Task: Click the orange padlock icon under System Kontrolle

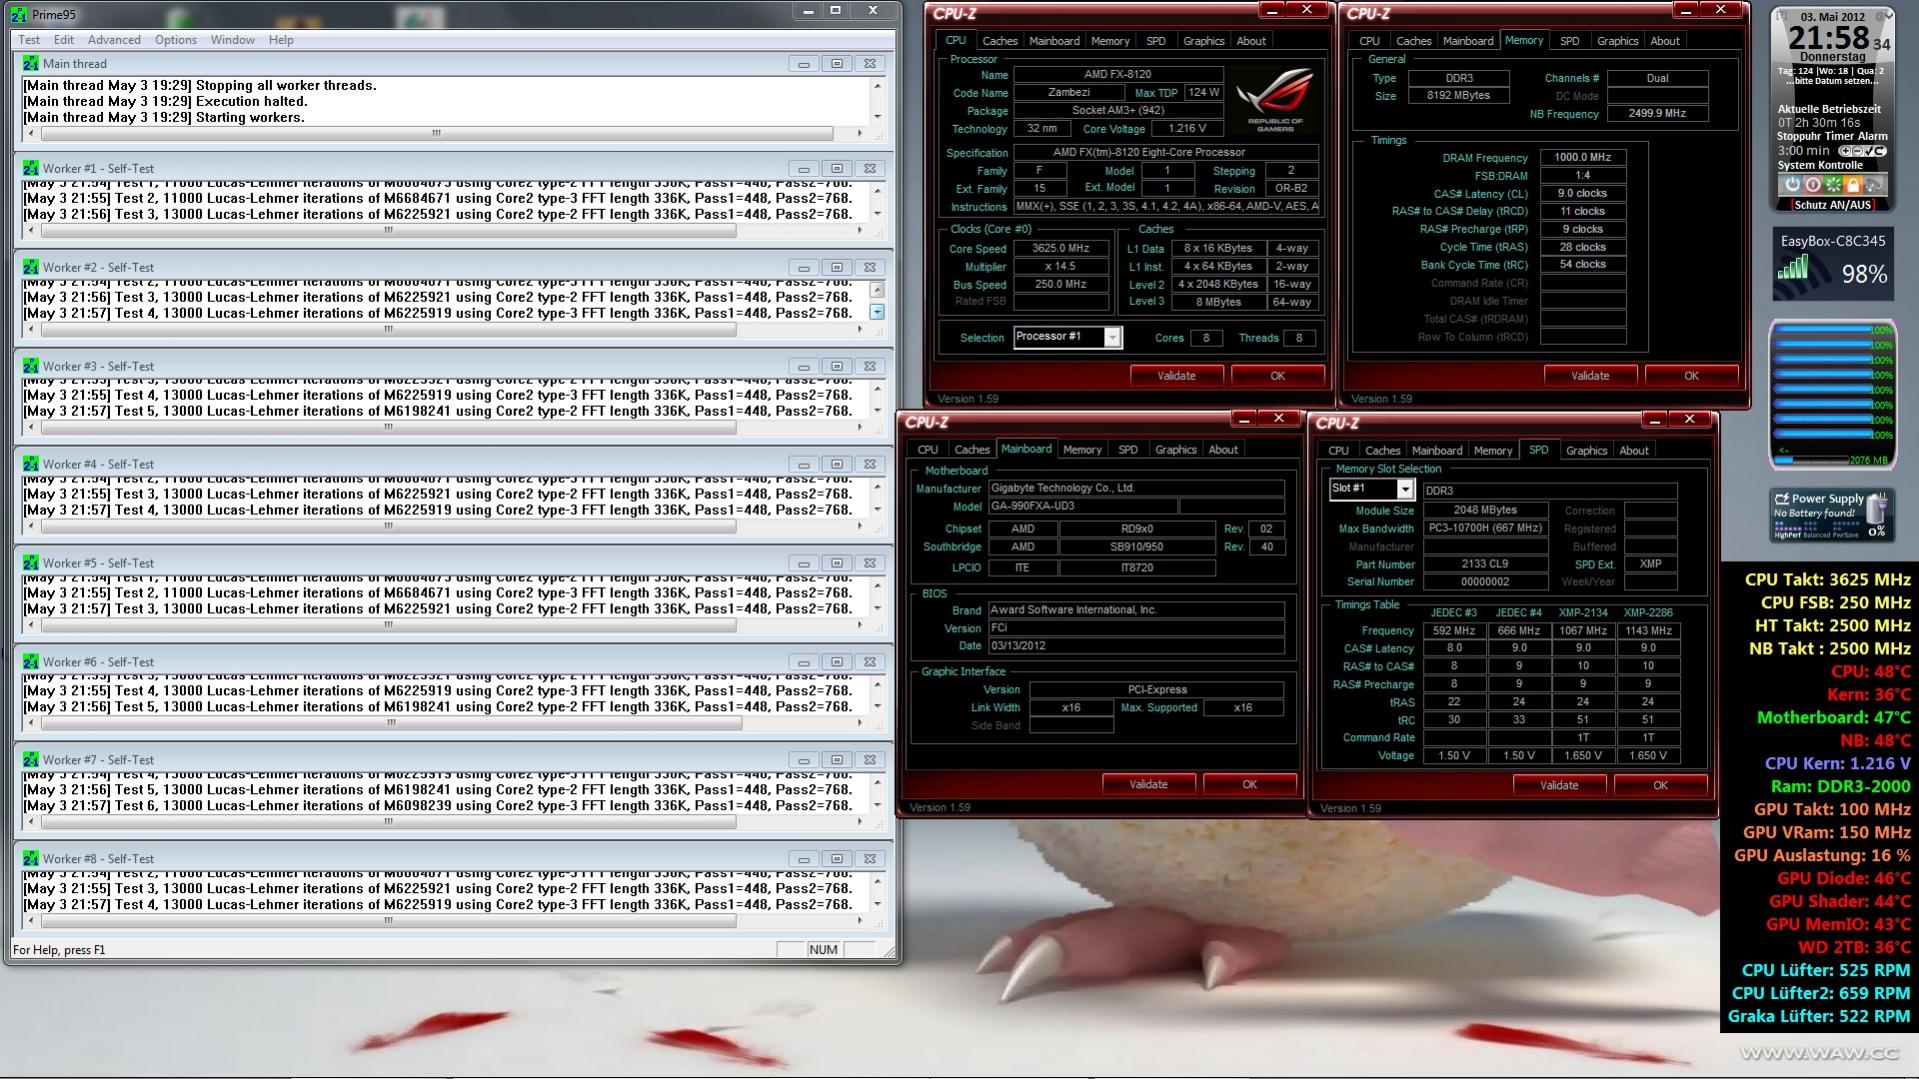Action: click(1853, 185)
